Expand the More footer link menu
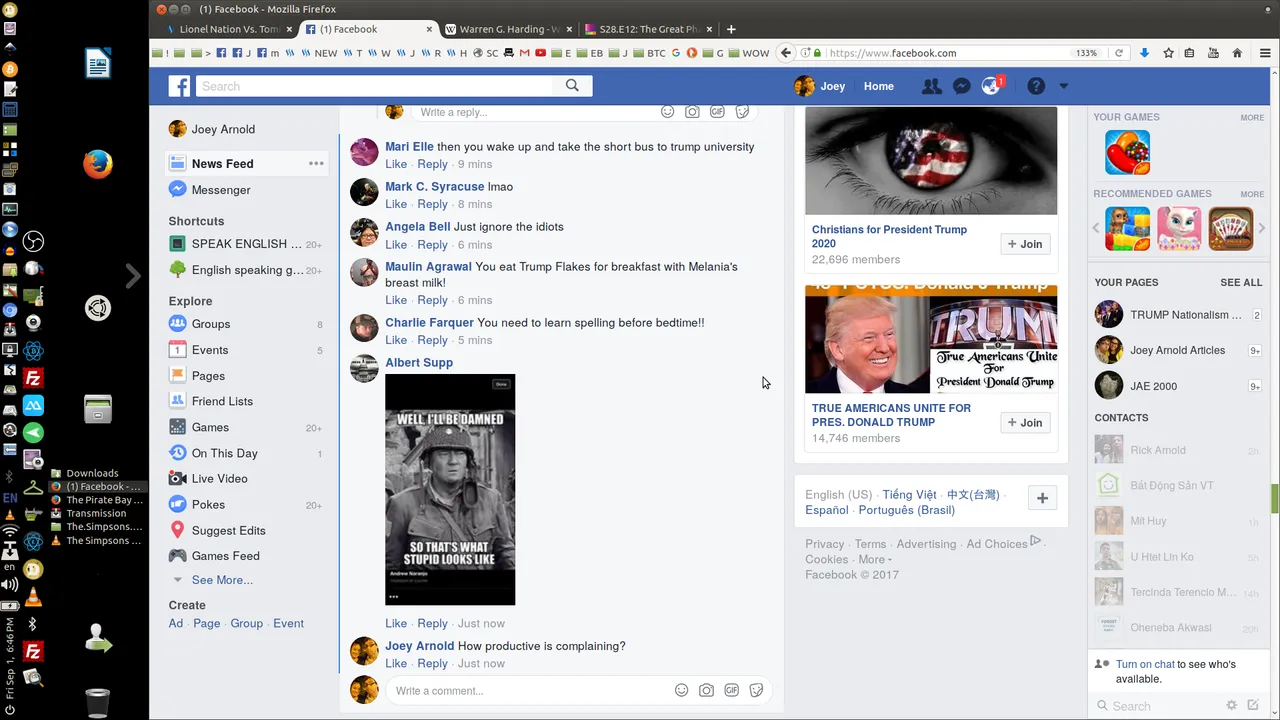This screenshot has height=720, width=1280. tap(875, 559)
